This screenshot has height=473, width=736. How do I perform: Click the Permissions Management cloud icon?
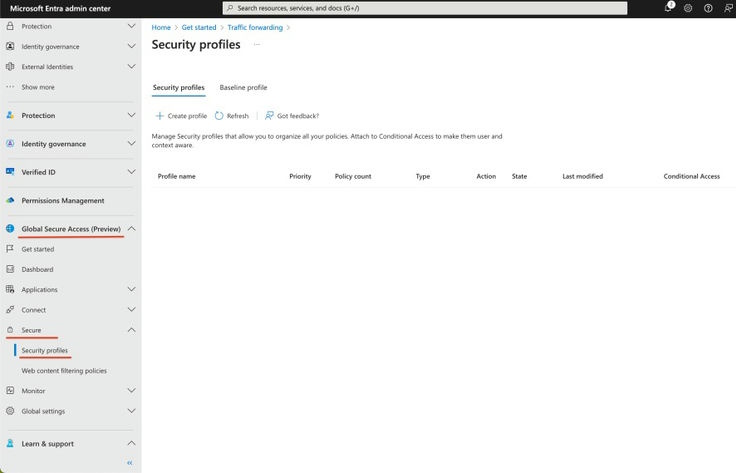[10, 200]
